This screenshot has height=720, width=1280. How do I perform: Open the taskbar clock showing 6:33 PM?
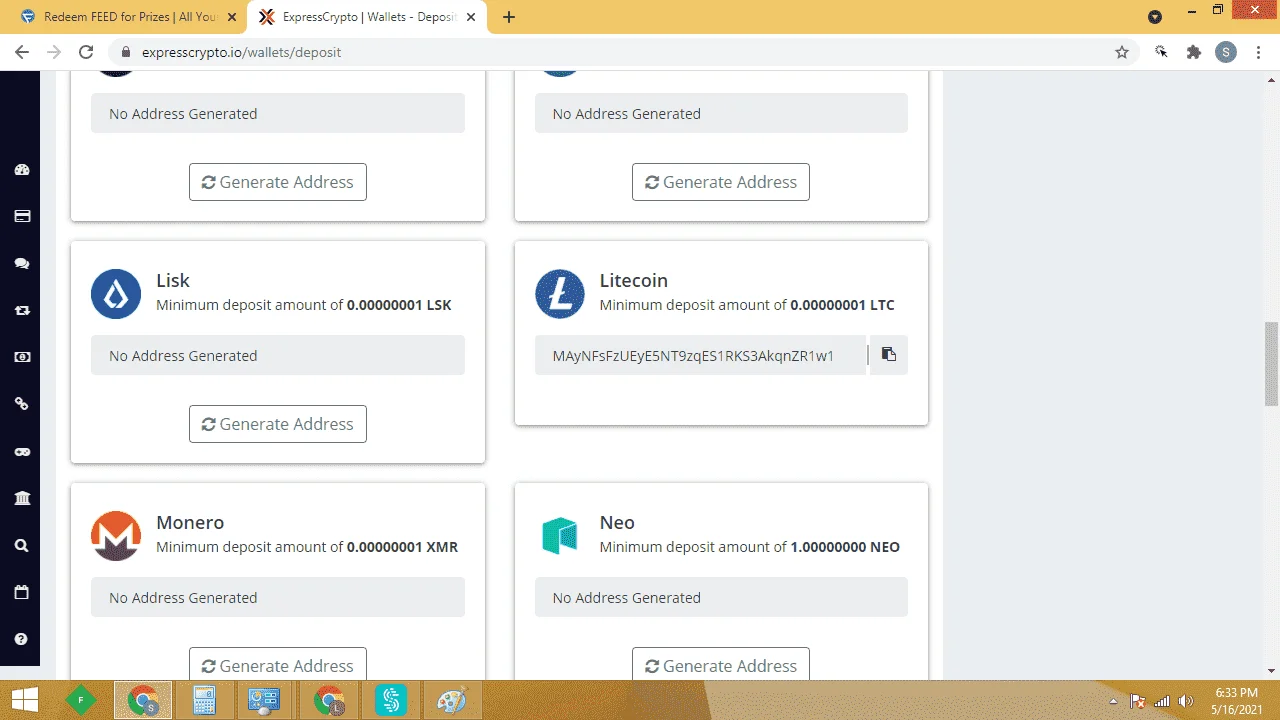1237,701
